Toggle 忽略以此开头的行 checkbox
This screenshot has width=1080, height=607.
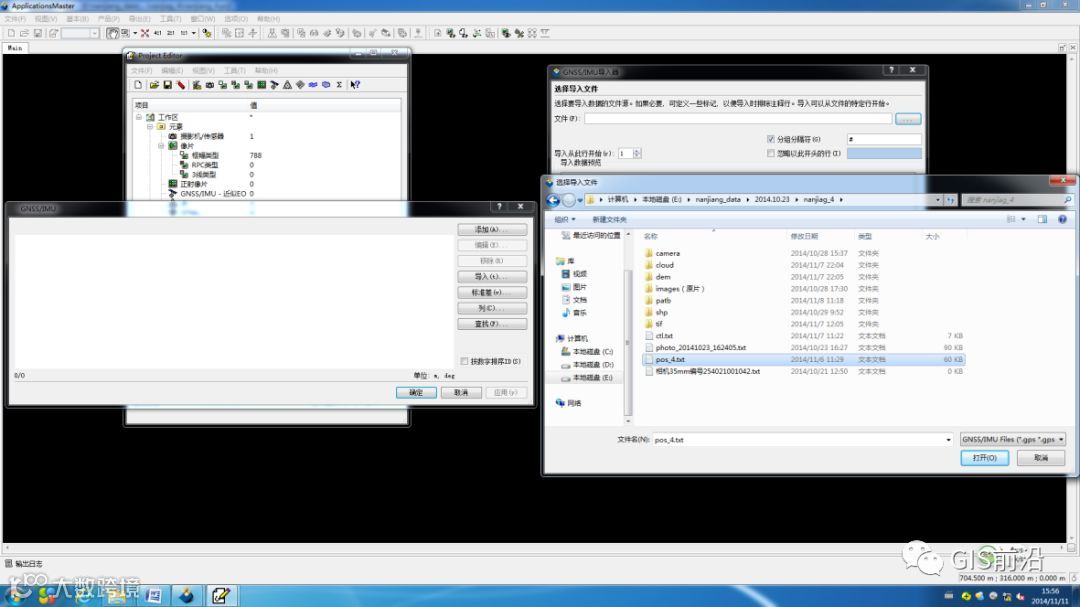pyautogui.click(x=771, y=154)
